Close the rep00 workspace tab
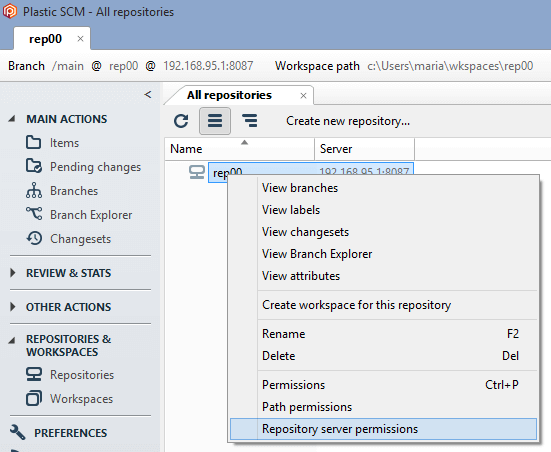 coord(80,38)
